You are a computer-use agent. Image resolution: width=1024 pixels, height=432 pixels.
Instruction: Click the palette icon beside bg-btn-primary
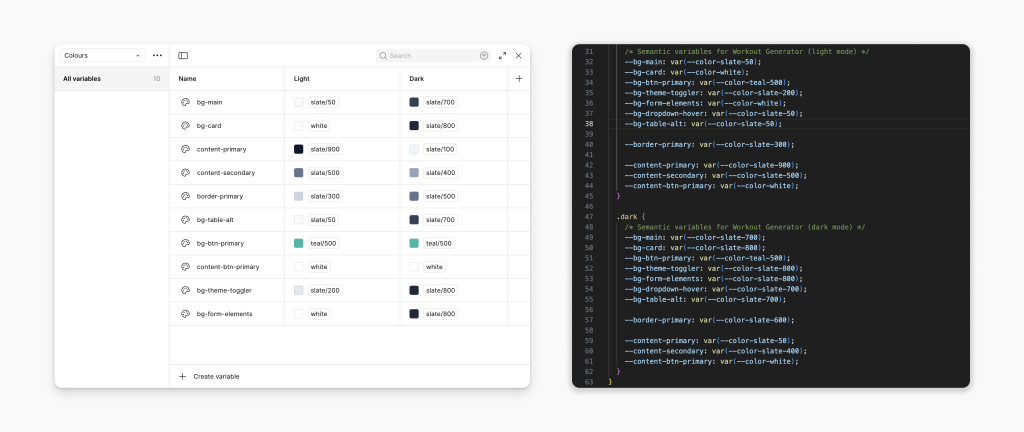click(x=185, y=243)
